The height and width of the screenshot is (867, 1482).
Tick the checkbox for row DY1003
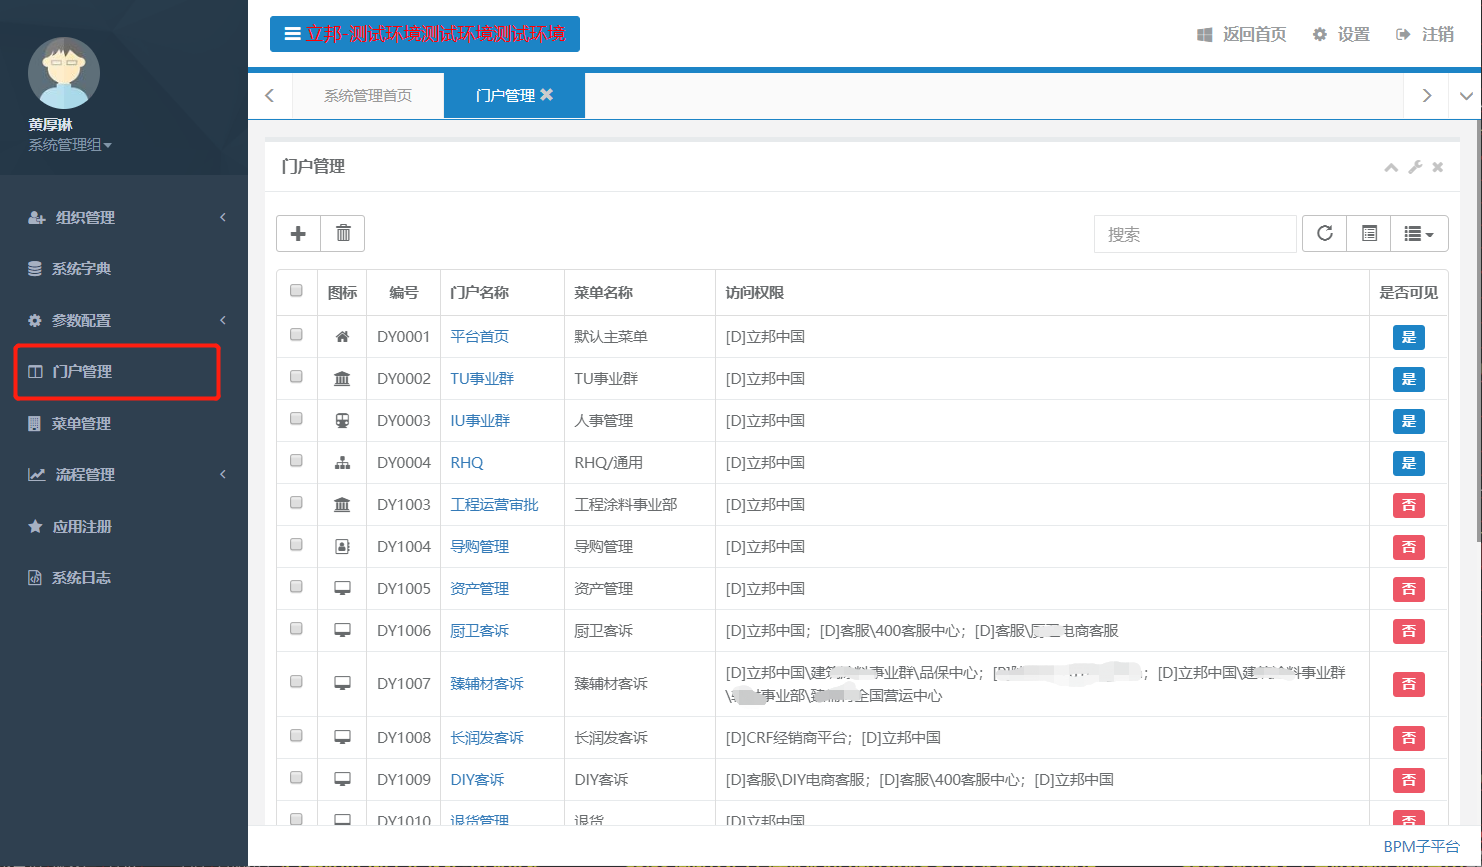pos(296,503)
